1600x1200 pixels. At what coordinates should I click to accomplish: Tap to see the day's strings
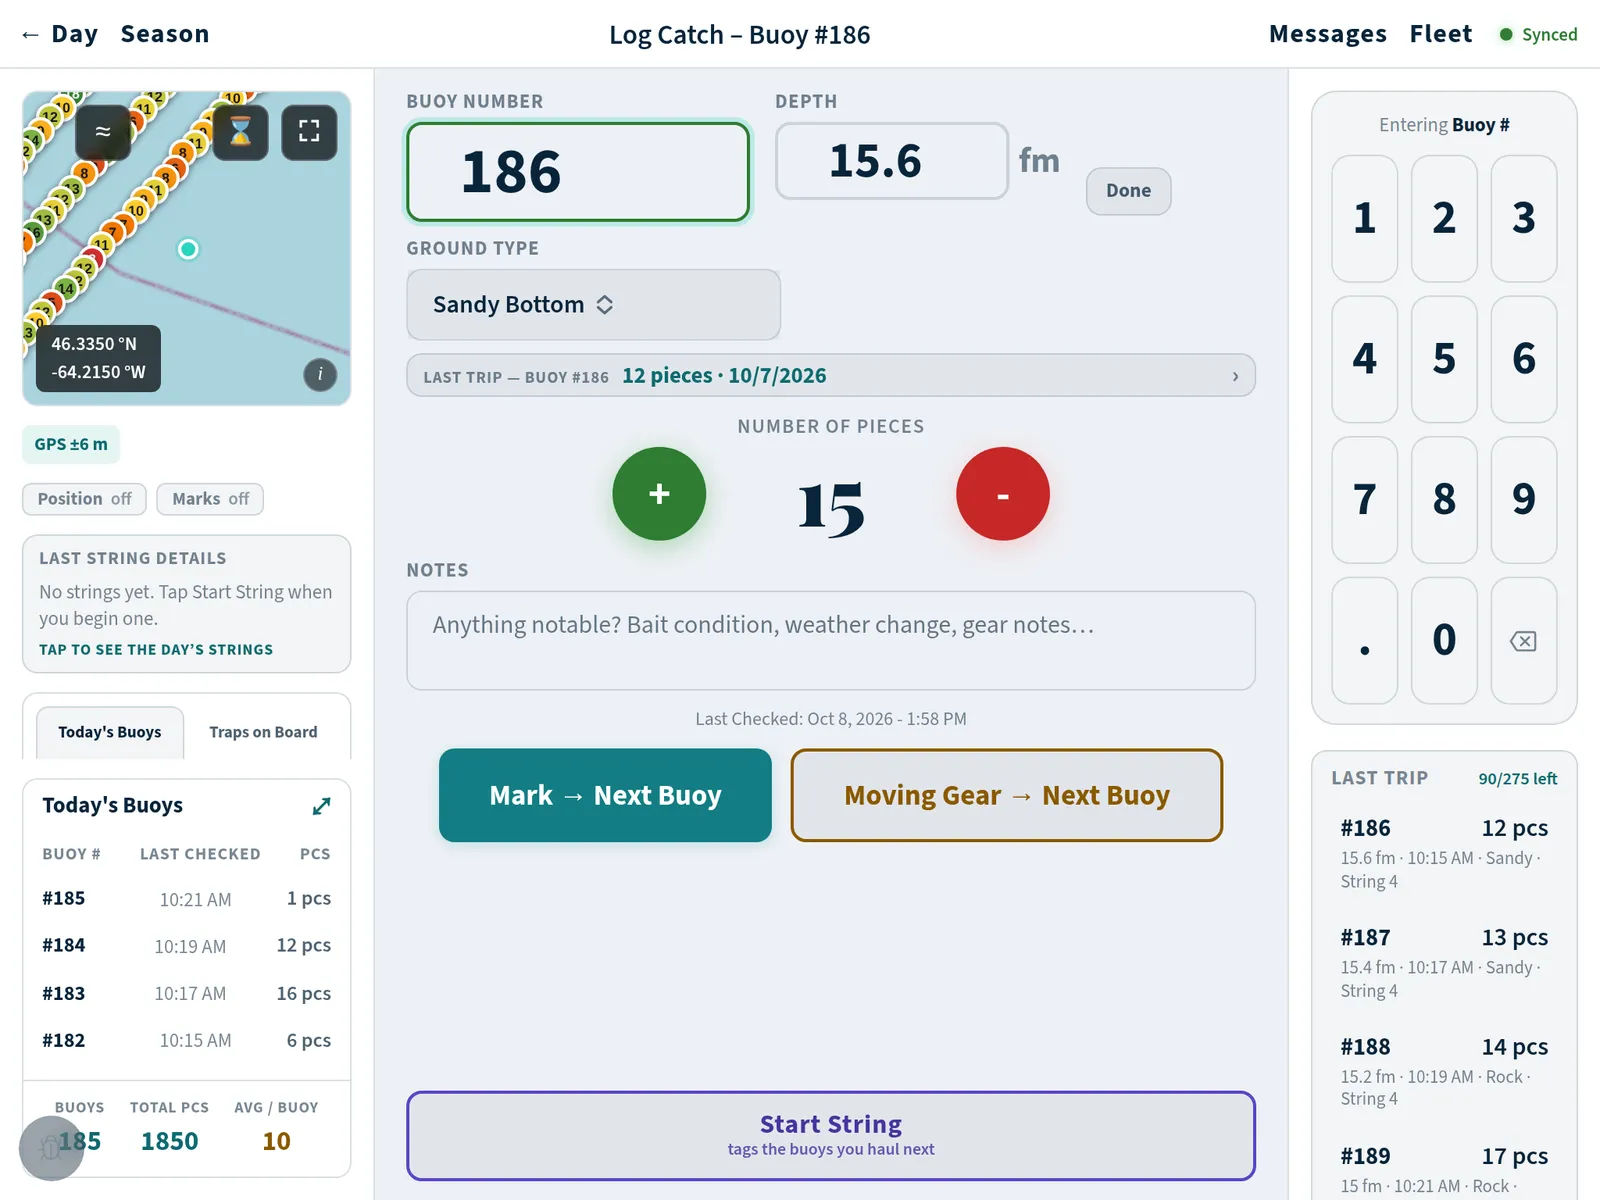(x=156, y=650)
